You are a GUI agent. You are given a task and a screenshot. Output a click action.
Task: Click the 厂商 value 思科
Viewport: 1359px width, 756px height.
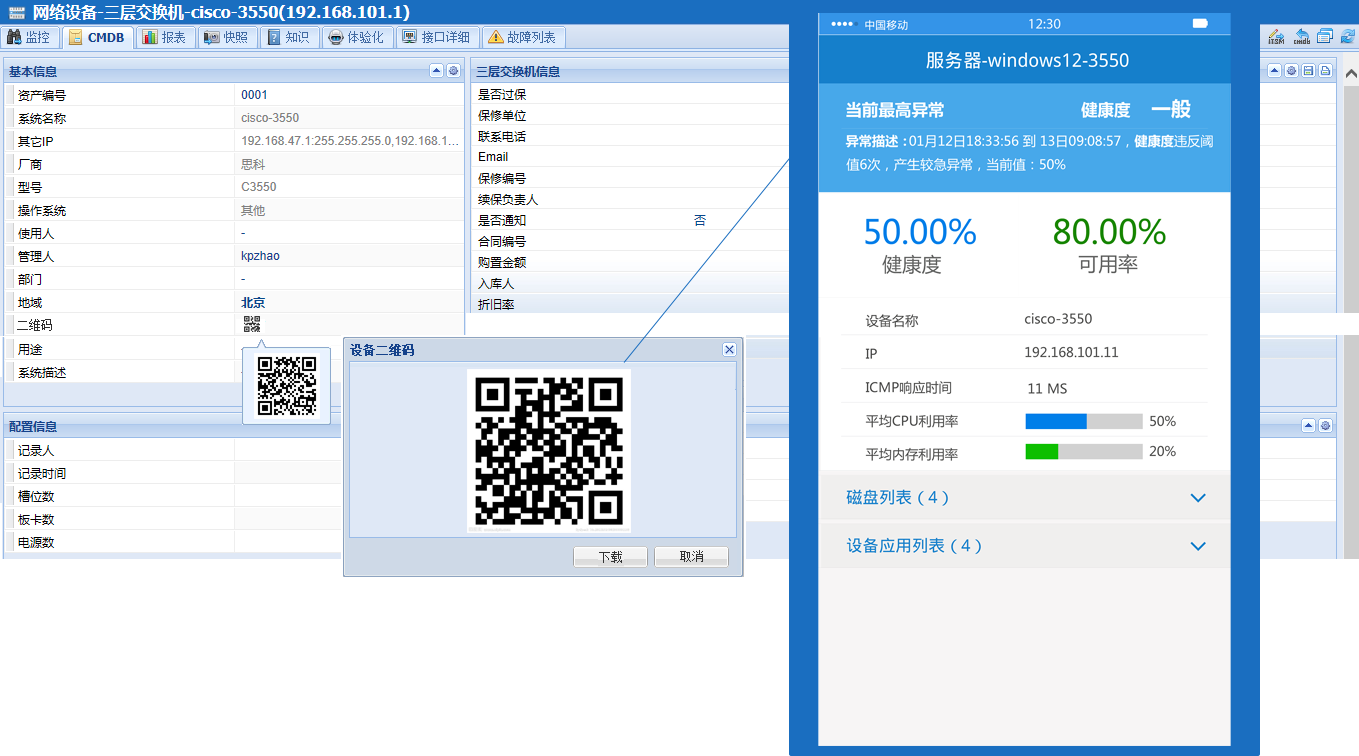(x=253, y=164)
